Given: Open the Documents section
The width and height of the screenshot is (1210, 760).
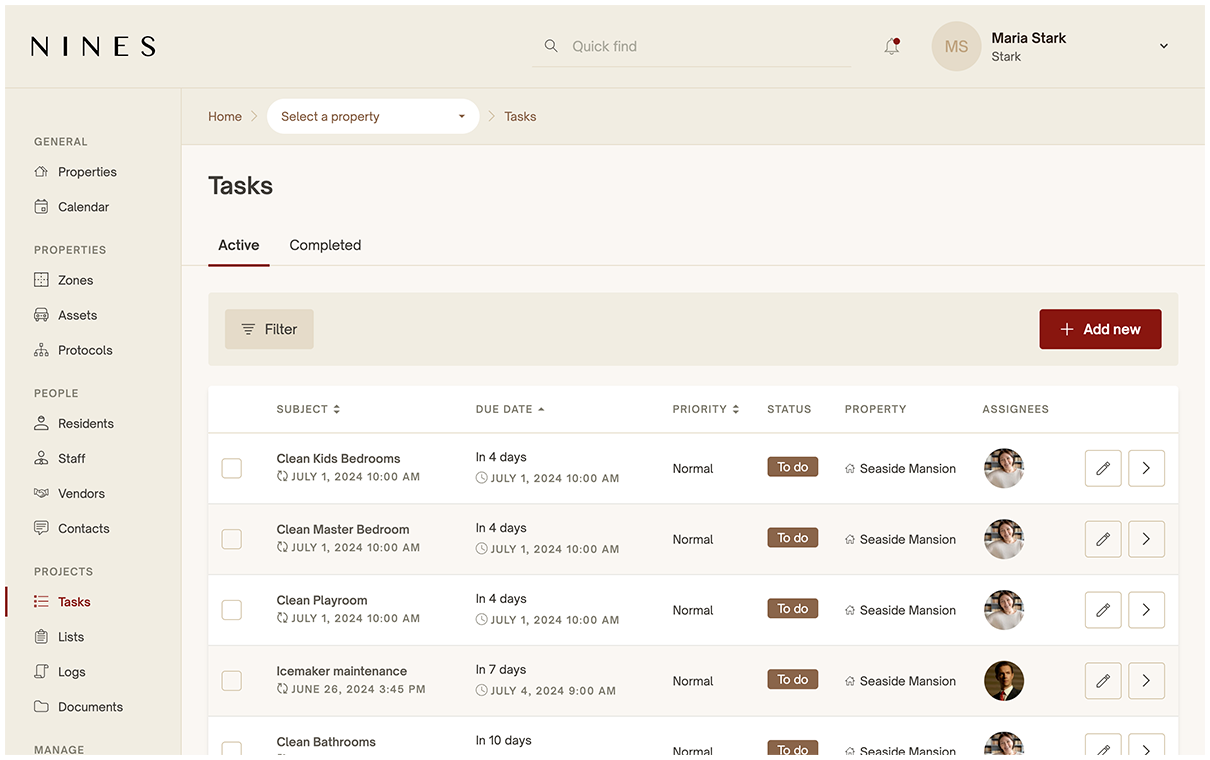Looking at the screenshot, I should pos(89,706).
